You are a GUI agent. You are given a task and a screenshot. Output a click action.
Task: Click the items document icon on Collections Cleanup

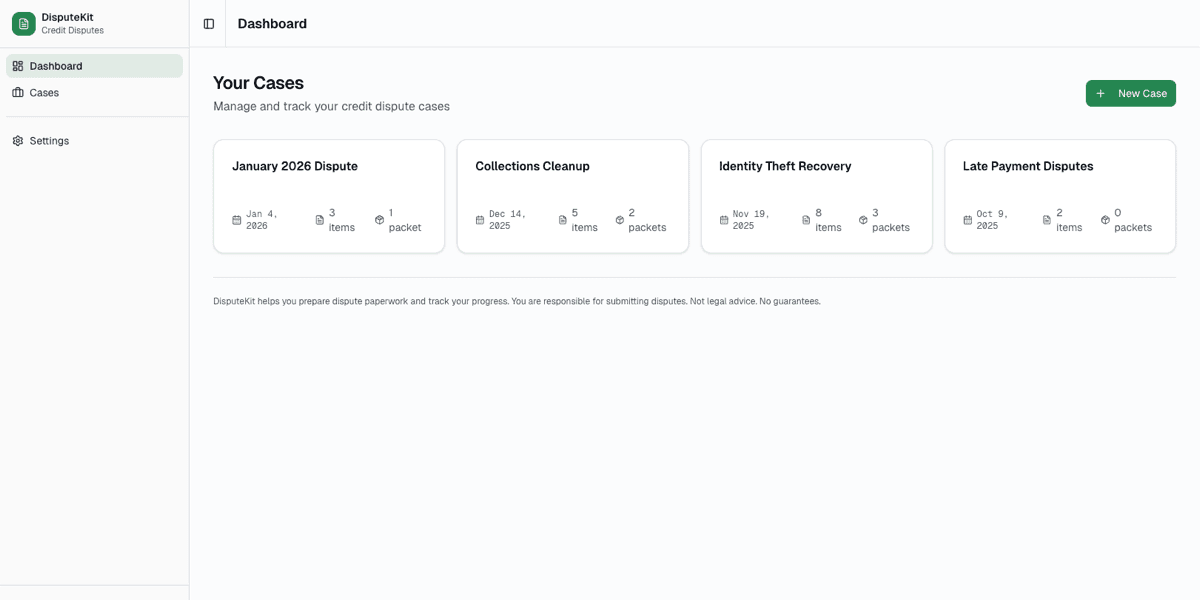563,220
